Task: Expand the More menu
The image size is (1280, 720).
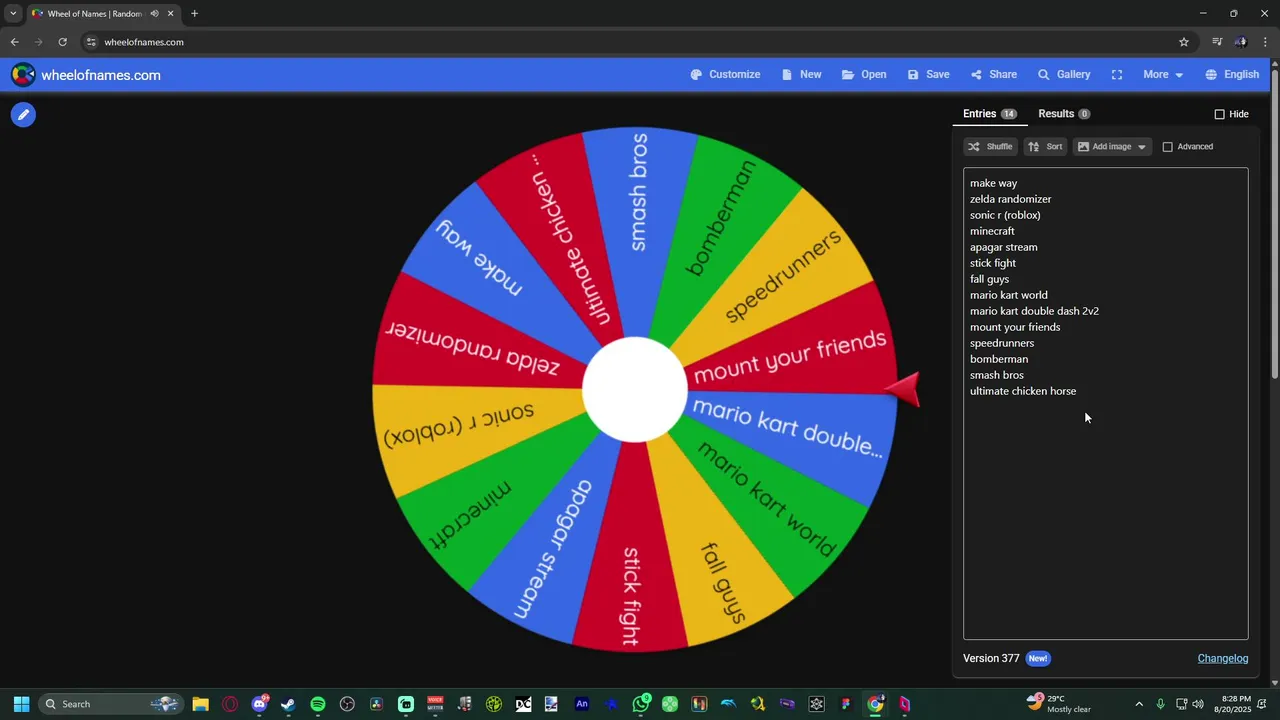Action: [x=1163, y=75]
